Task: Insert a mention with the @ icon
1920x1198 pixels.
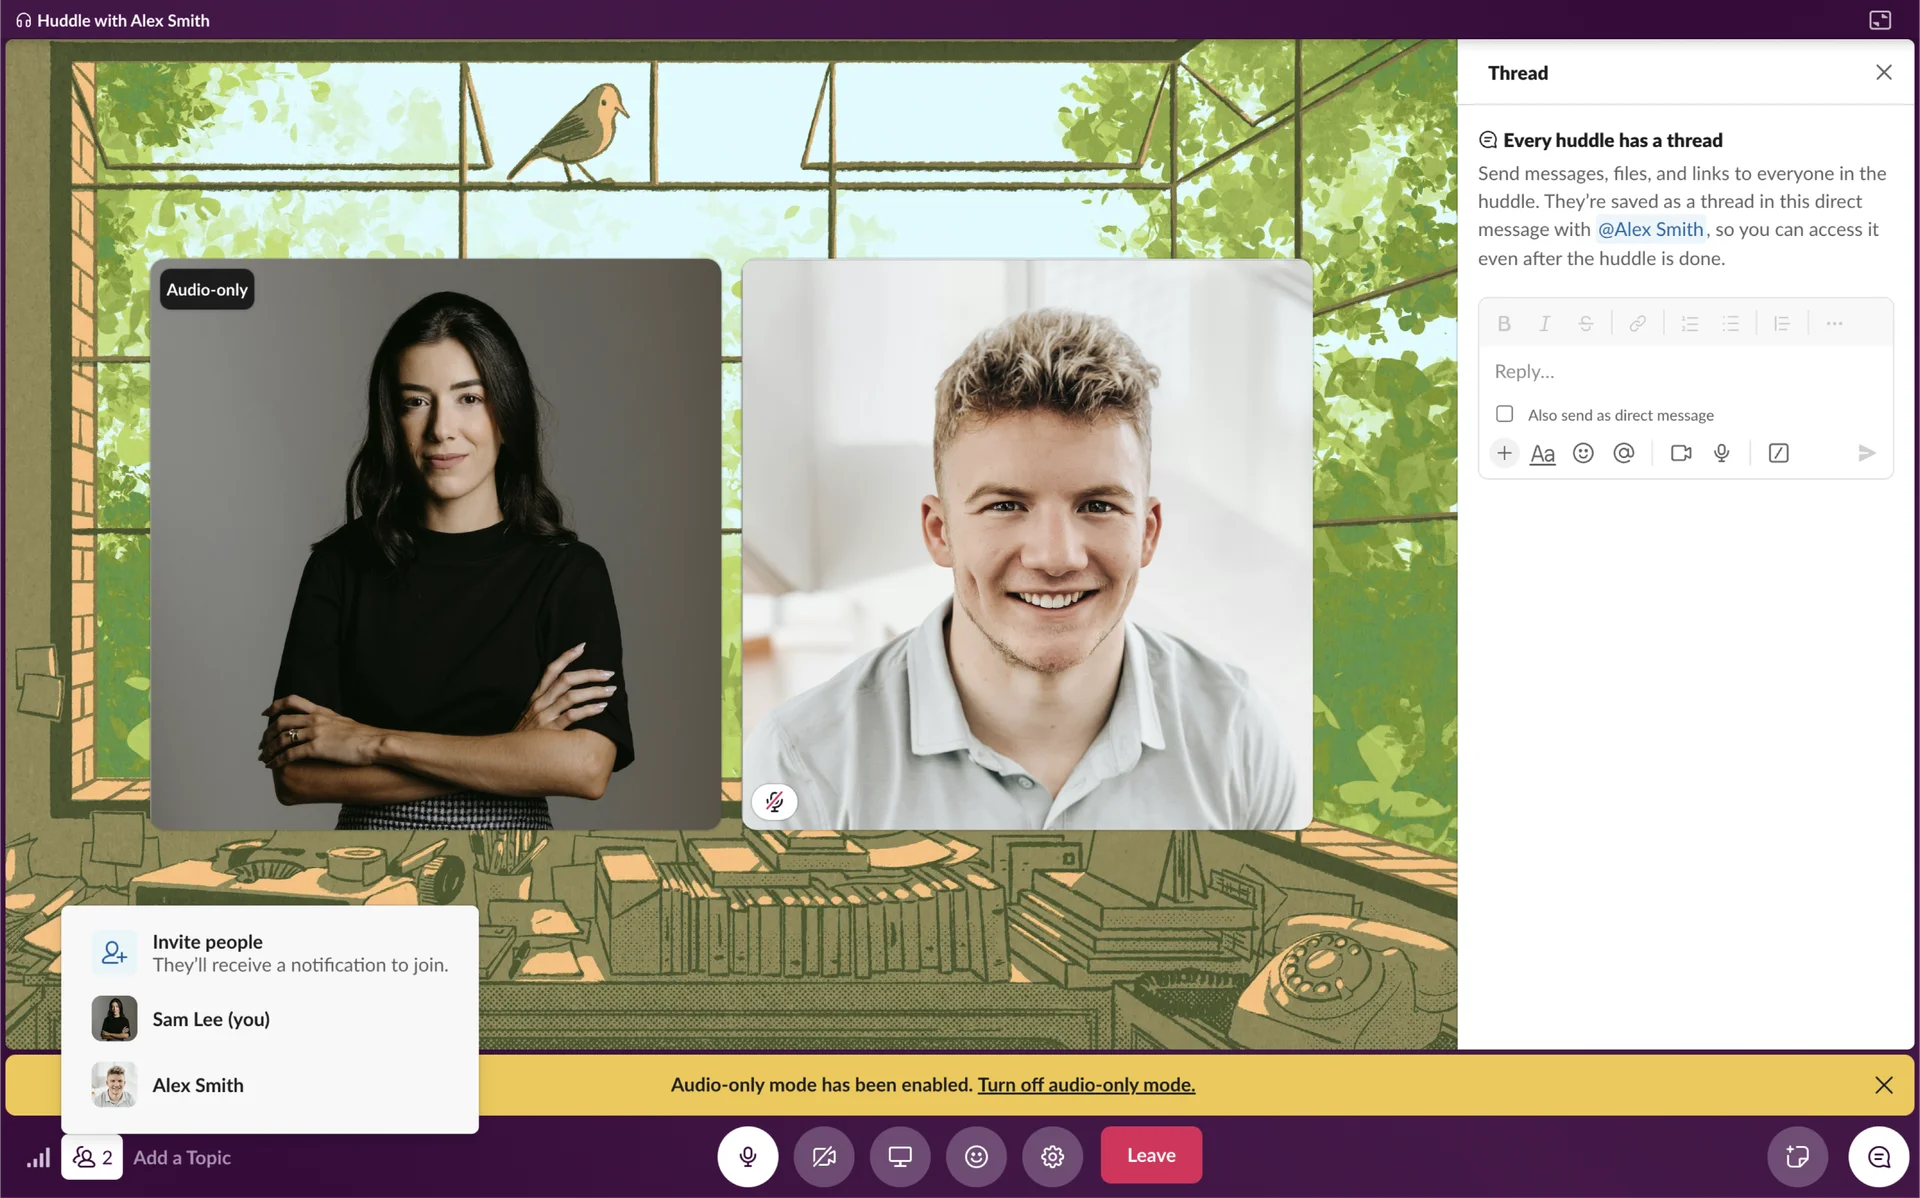Action: [1624, 453]
